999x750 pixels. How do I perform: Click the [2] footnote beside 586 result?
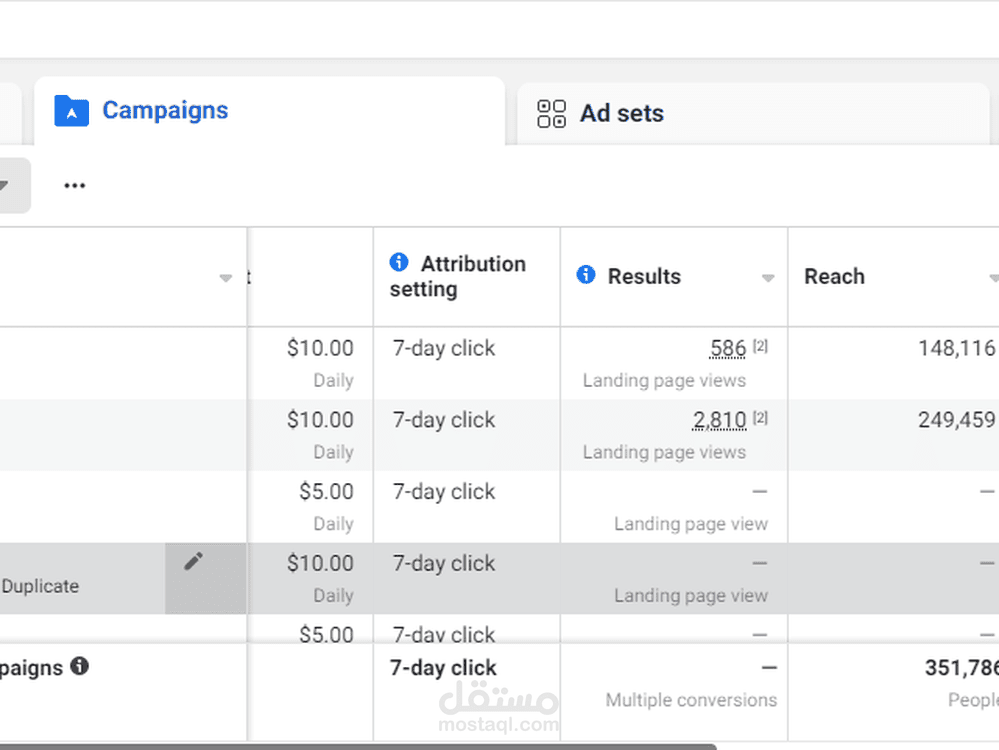pos(760,347)
